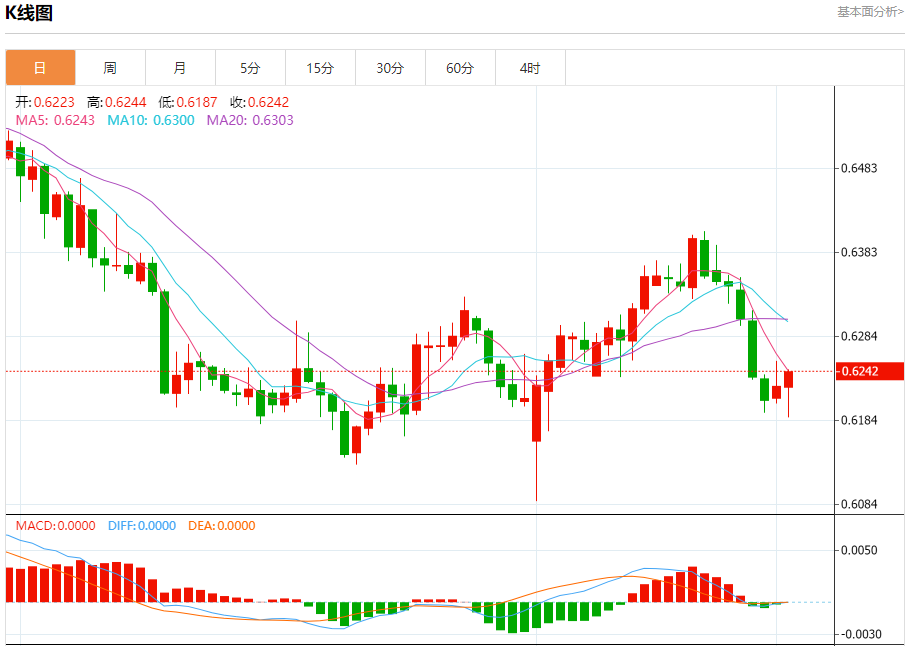Click the 0.6084 price axis label
The height and width of the screenshot is (646, 910).
pyautogui.click(x=860, y=504)
